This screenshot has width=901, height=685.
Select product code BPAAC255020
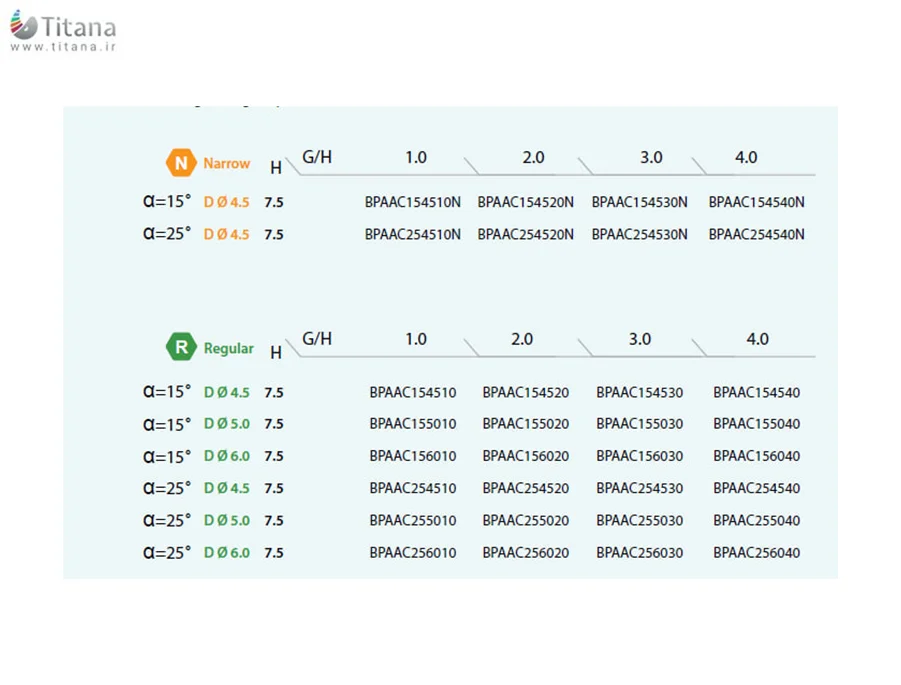pos(526,520)
